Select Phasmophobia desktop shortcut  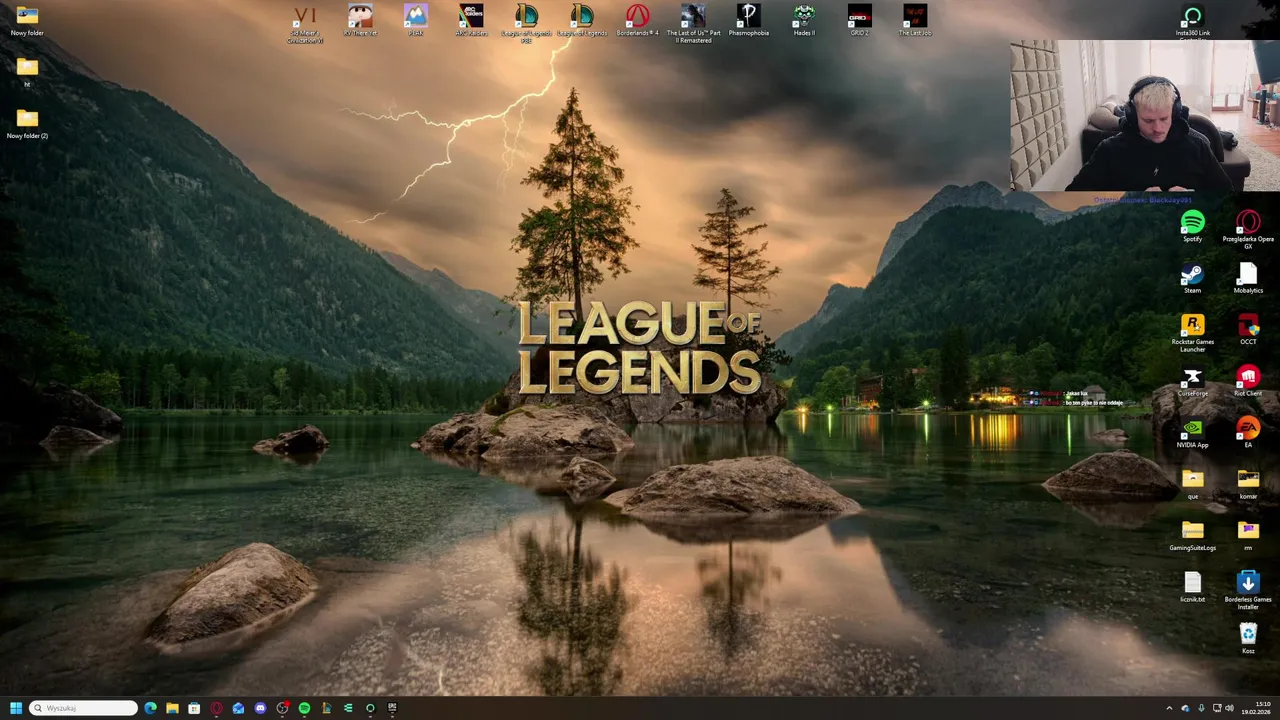click(x=748, y=22)
